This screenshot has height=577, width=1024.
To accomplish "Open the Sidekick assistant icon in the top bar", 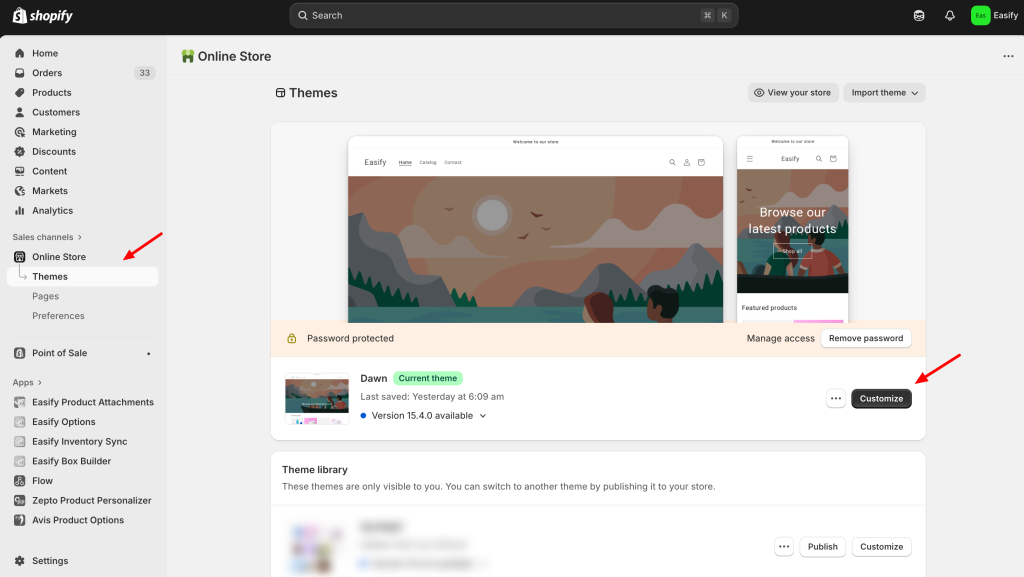I will [x=919, y=16].
